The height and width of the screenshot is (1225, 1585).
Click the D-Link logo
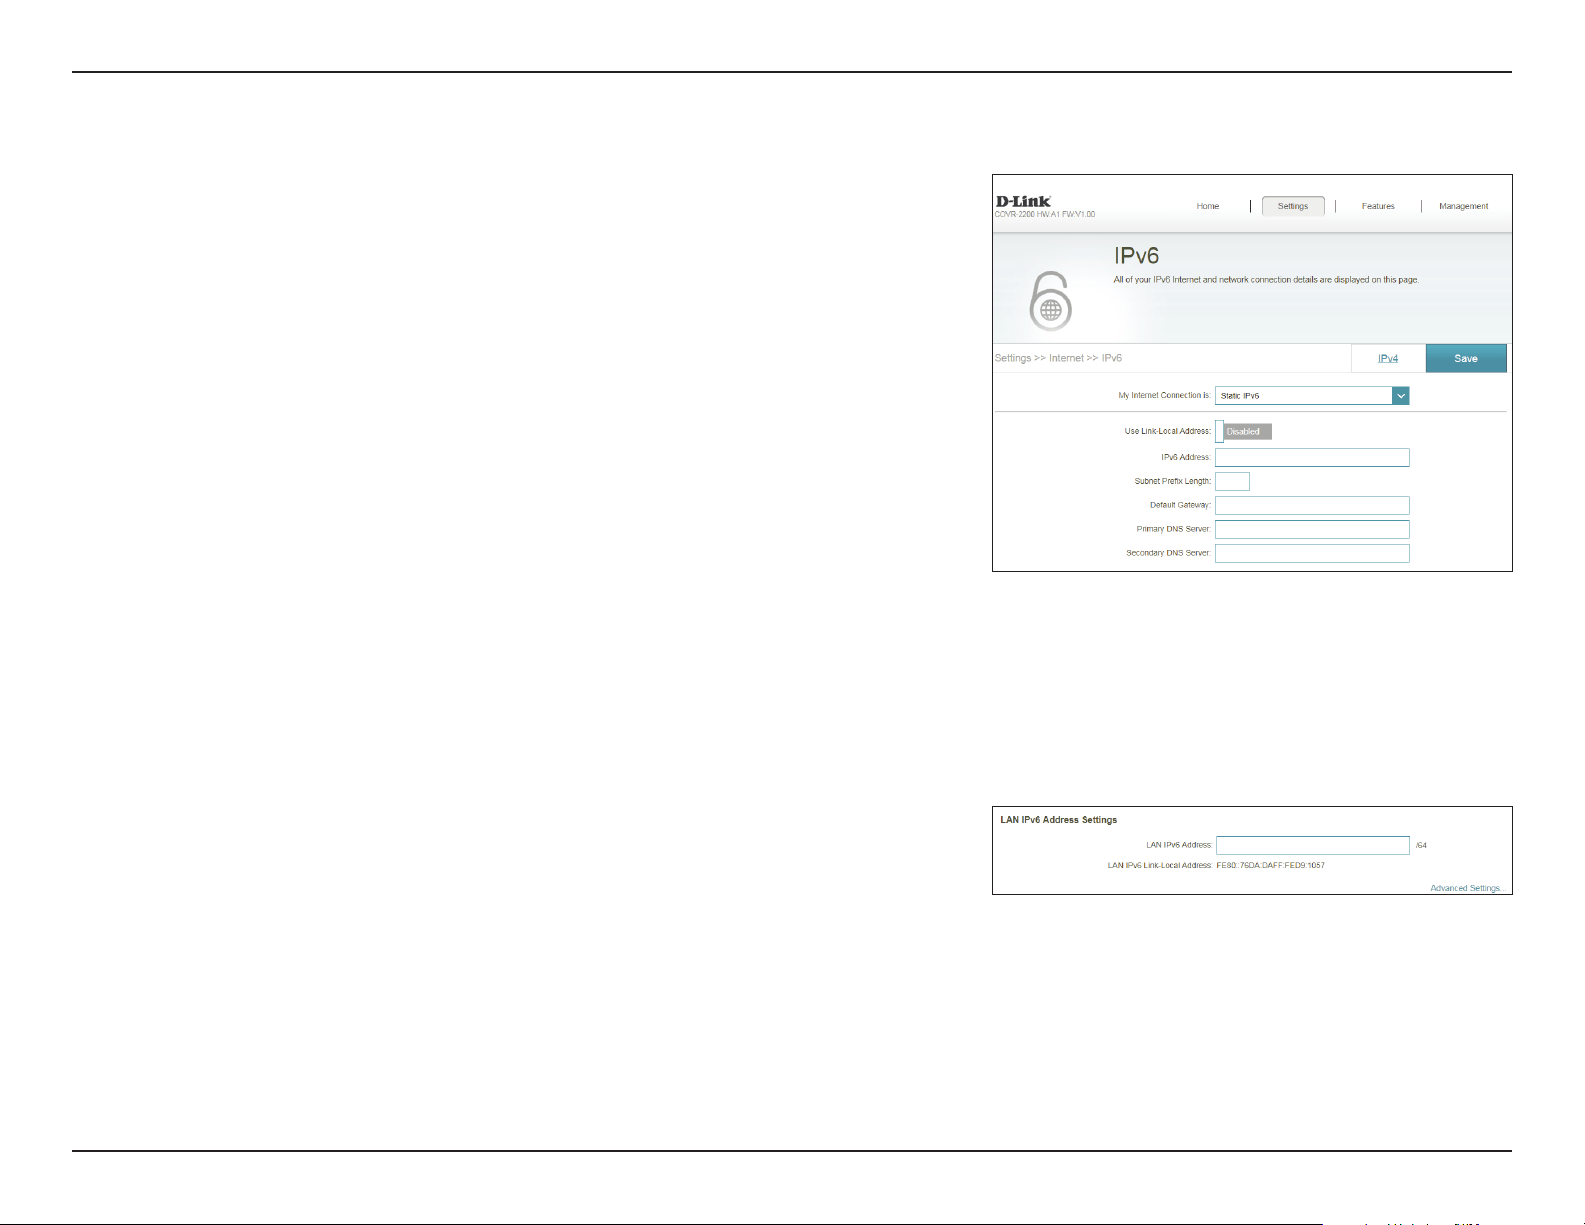(x=1023, y=201)
